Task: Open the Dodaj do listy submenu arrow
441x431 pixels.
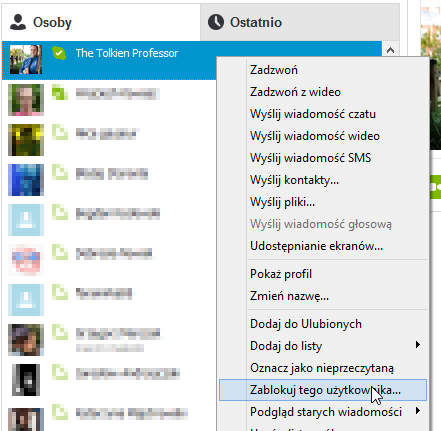Action: pyautogui.click(x=418, y=344)
